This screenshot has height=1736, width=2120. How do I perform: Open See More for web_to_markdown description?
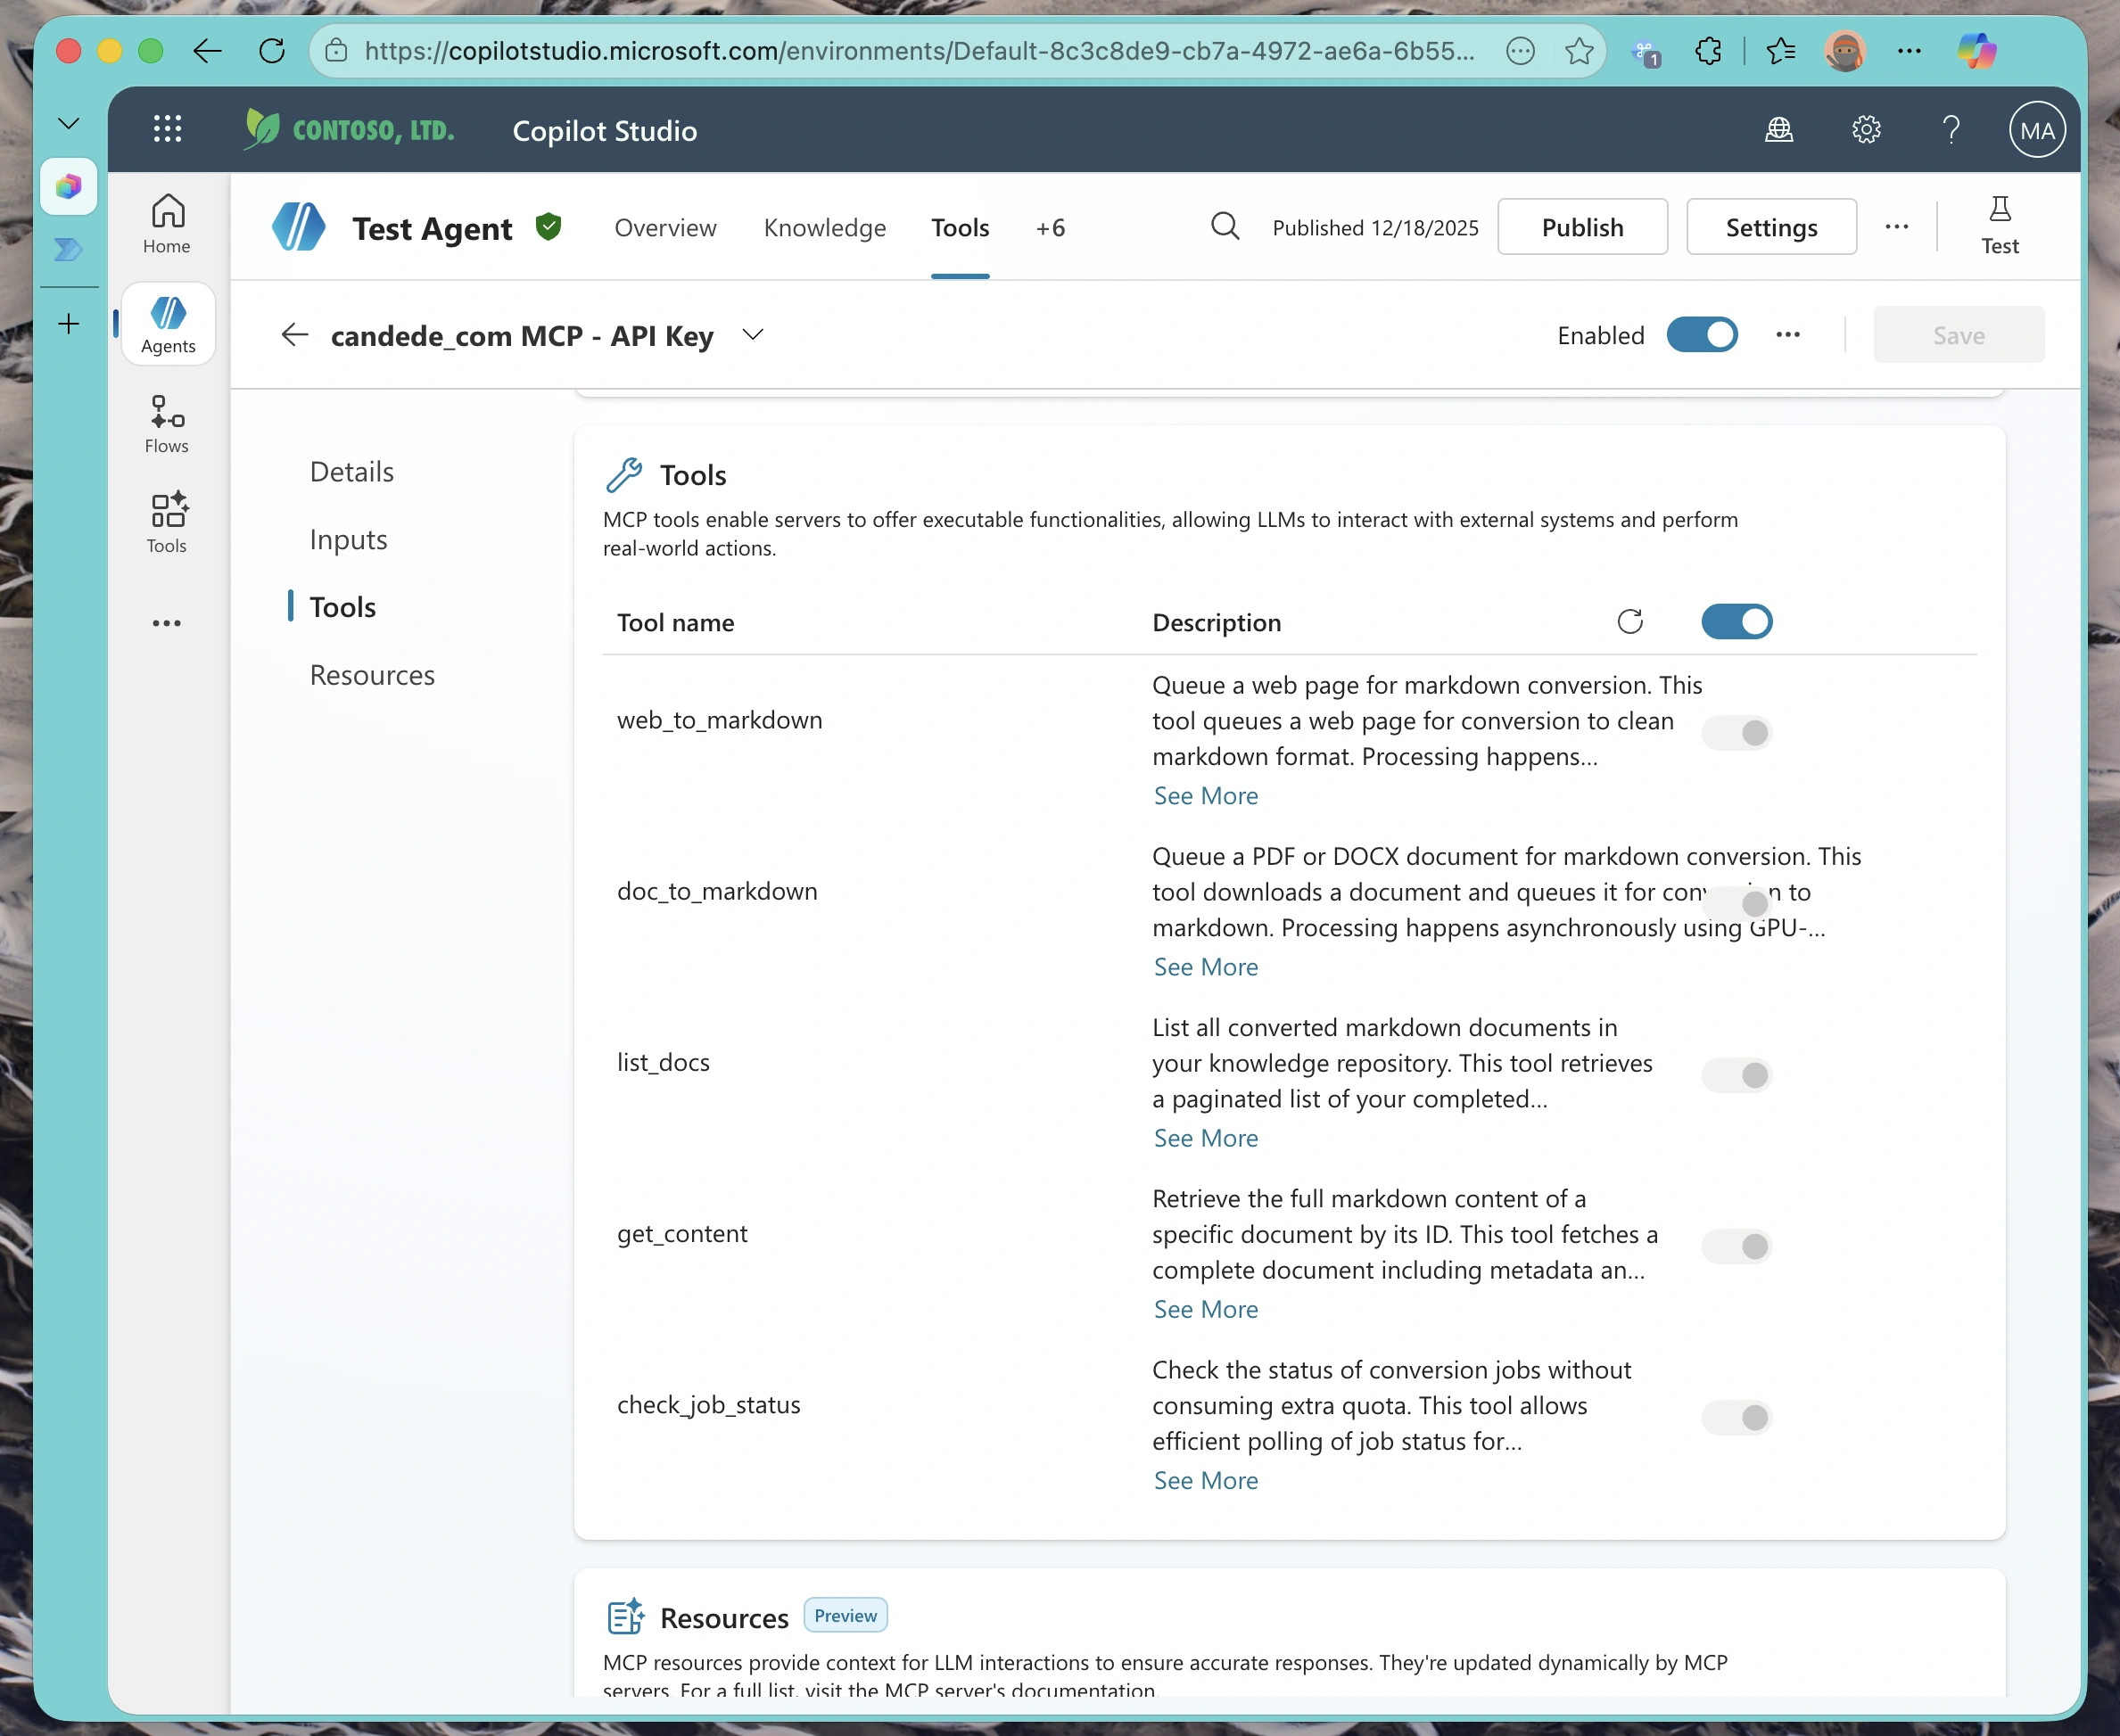[x=1205, y=795]
